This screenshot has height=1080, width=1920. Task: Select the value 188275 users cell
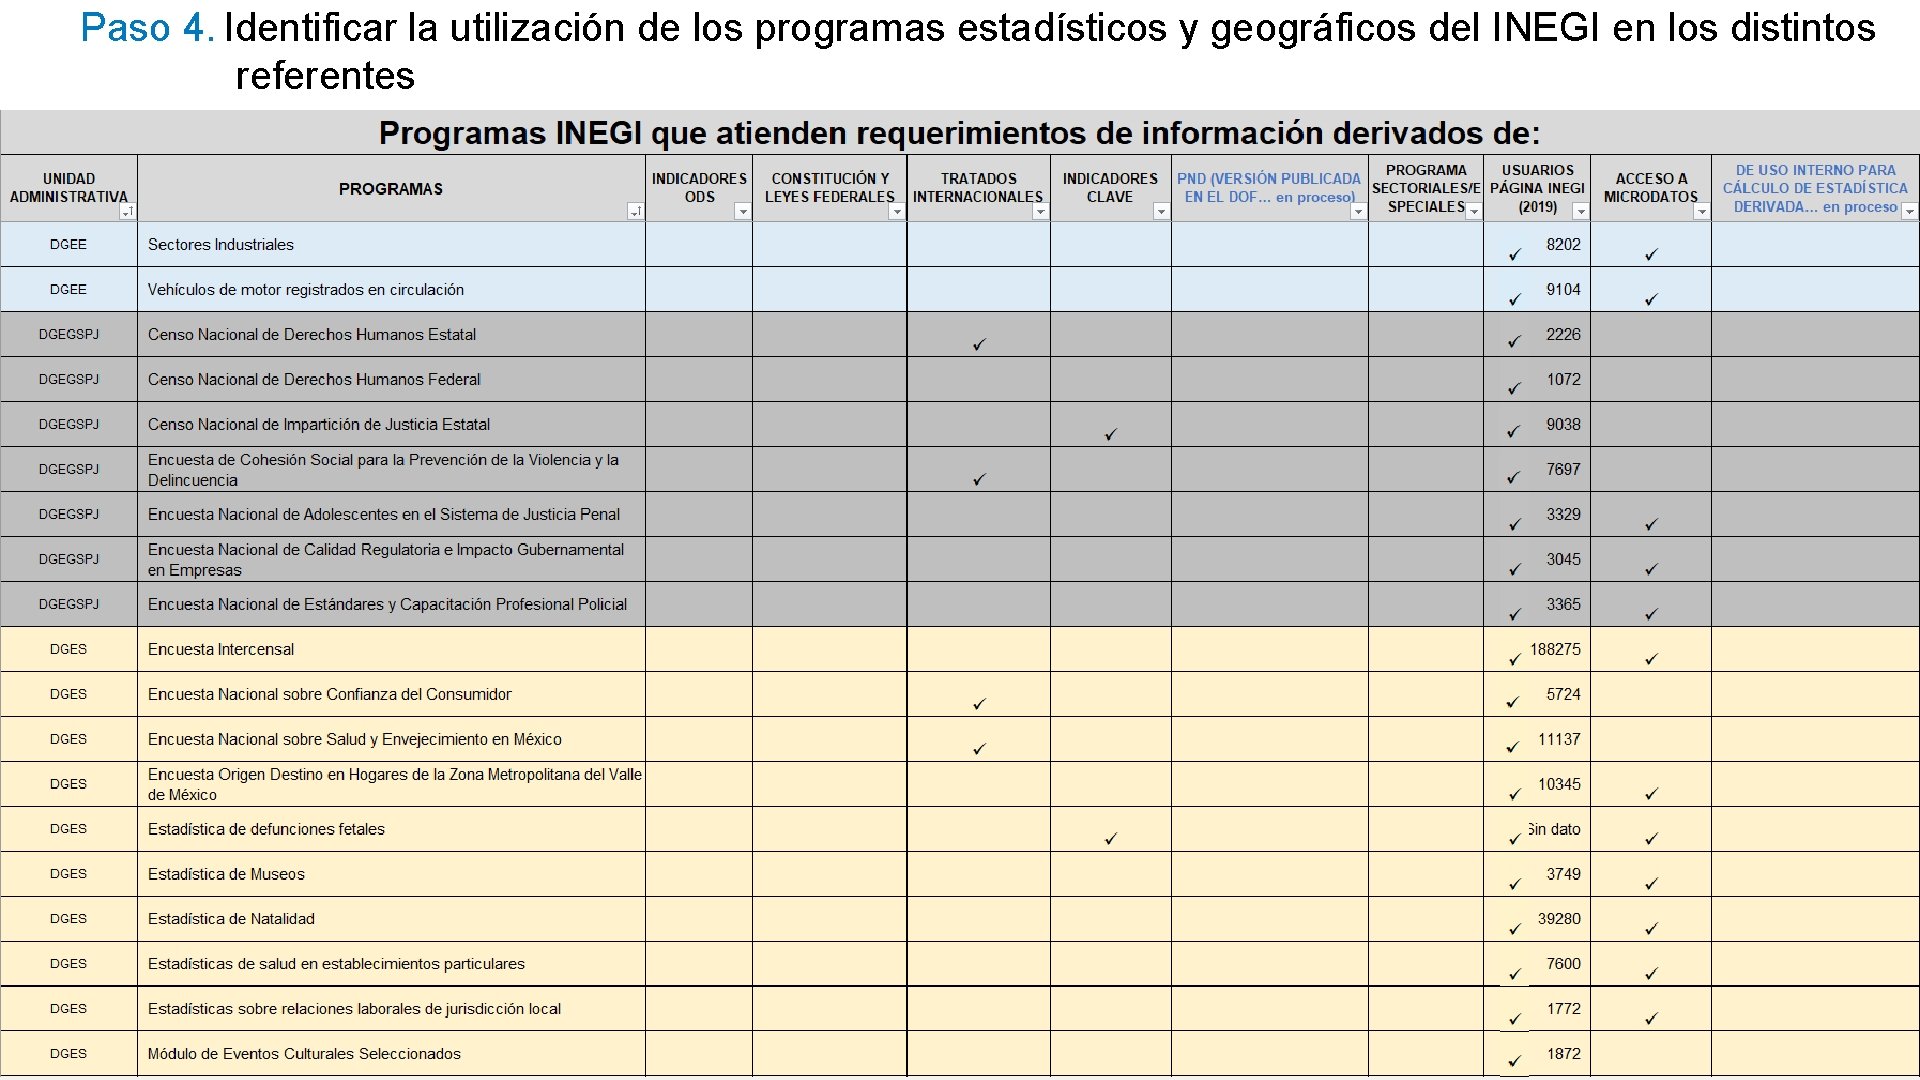(1554, 649)
